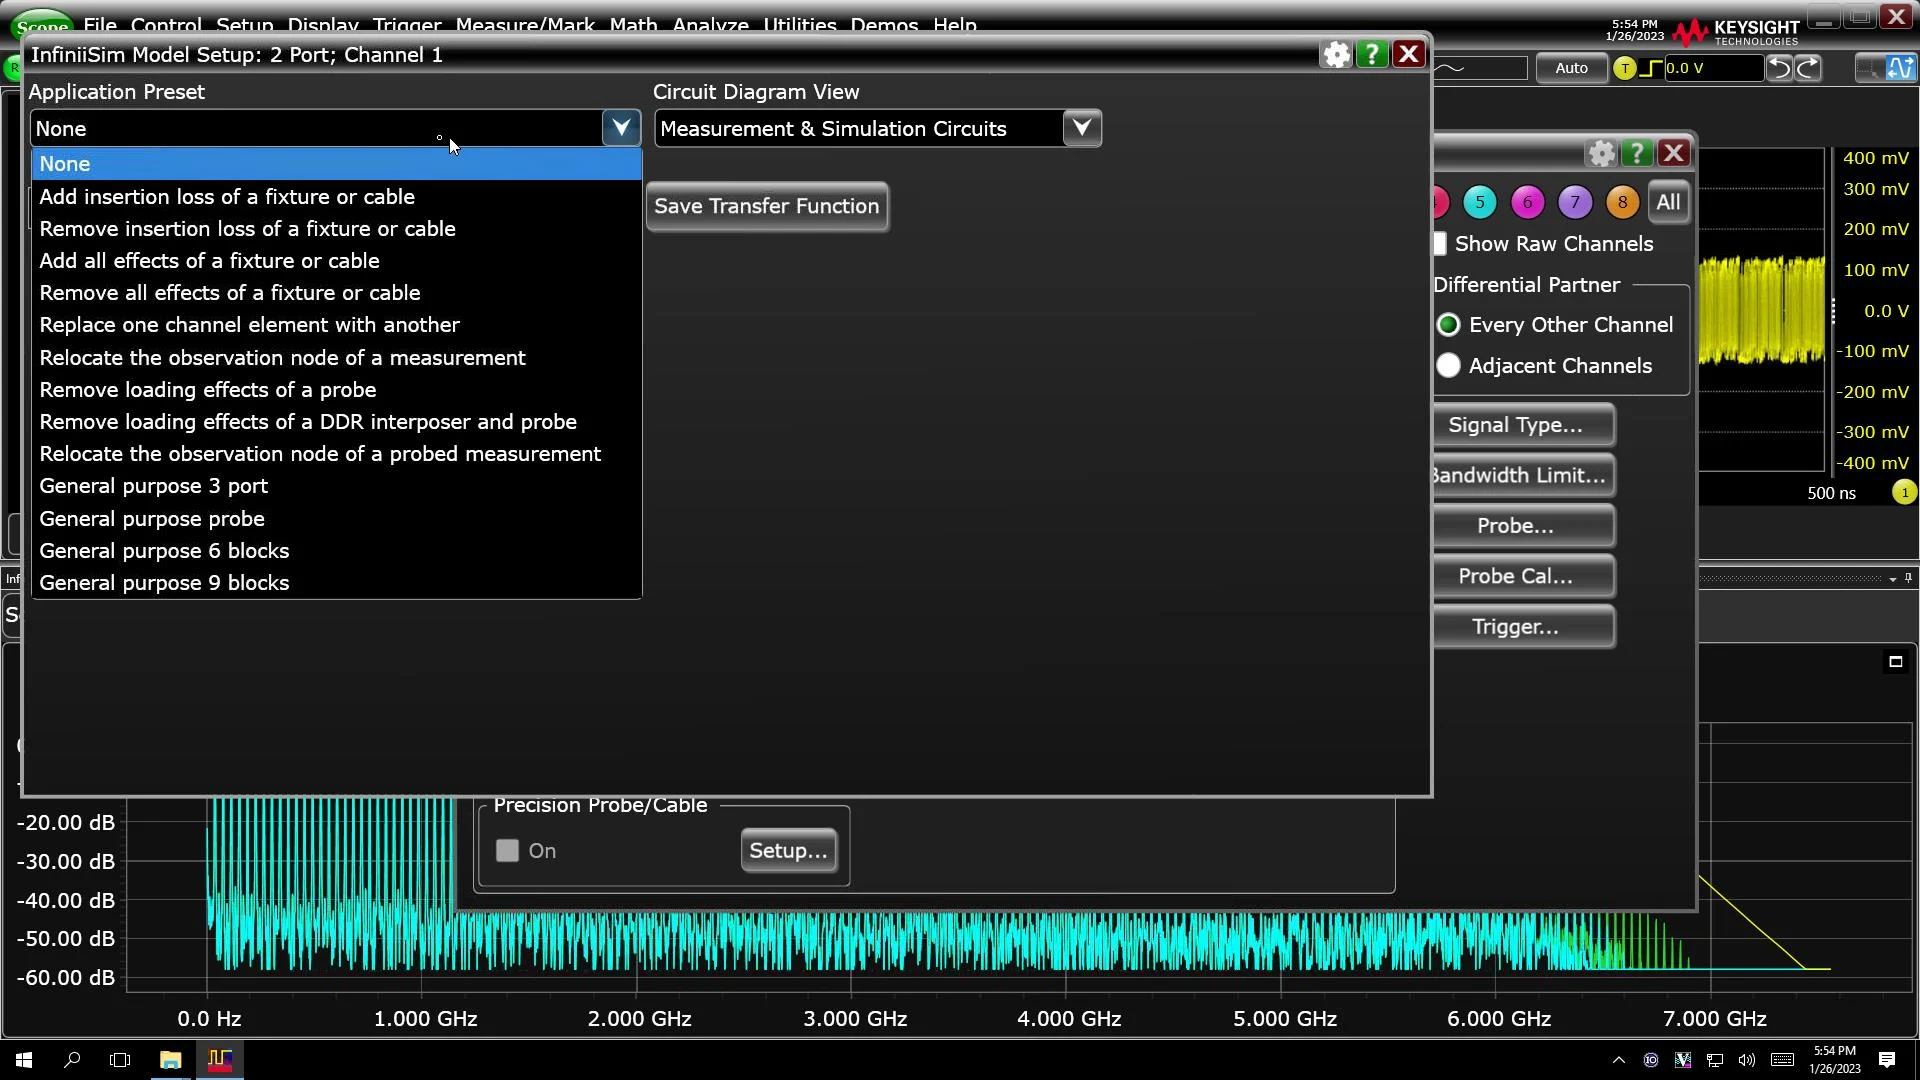Open the Demos menu
Viewport: 1920px width, 1080px height.
click(x=884, y=25)
